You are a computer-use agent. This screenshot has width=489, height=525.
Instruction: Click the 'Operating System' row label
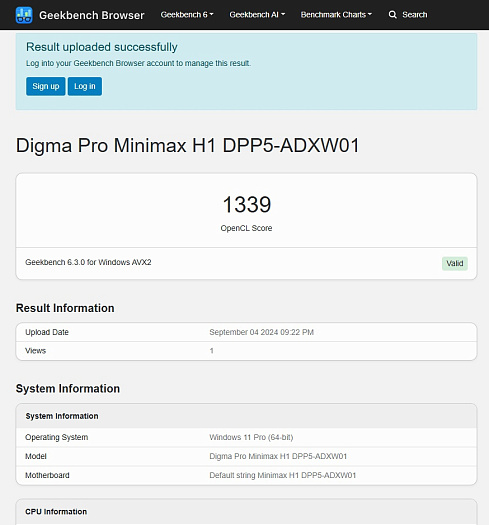[57, 437]
